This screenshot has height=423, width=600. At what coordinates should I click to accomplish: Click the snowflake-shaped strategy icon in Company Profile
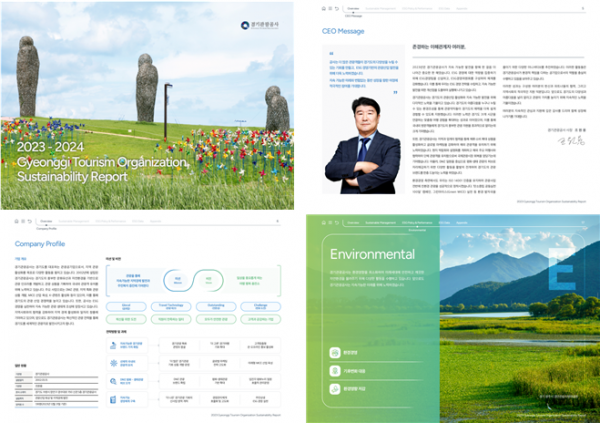pos(113,363)
